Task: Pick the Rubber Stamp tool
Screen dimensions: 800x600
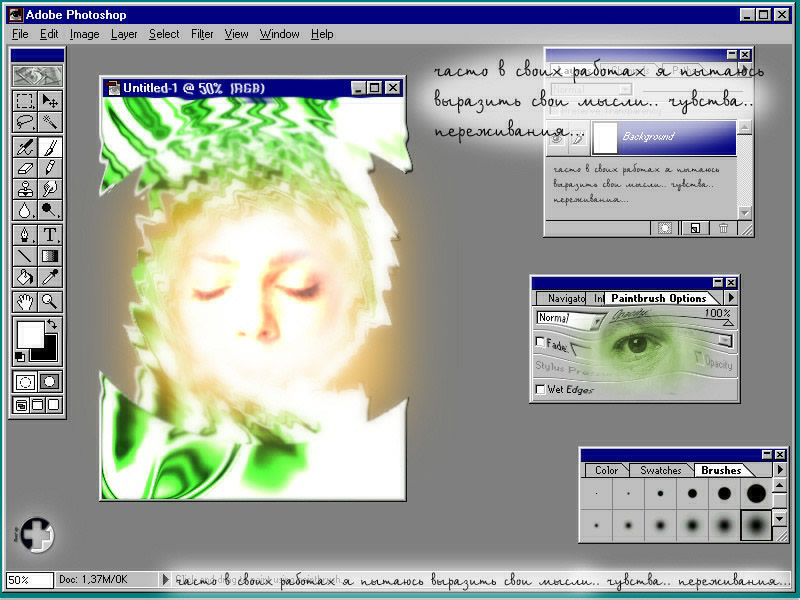Action: (x=26, y=189)
